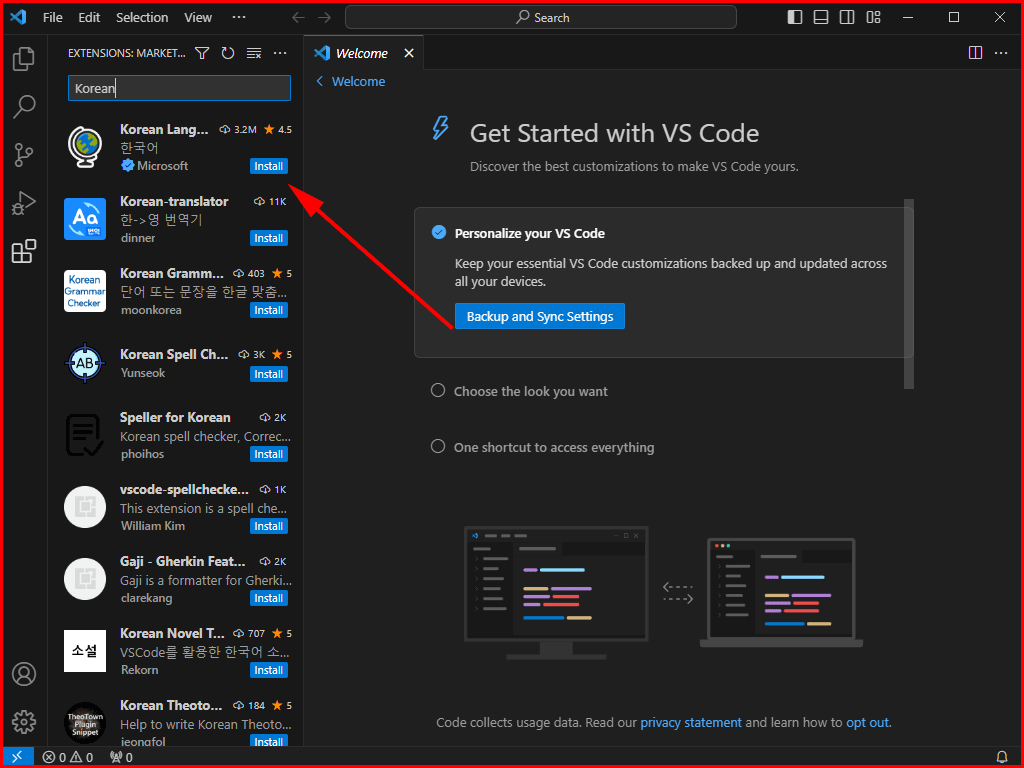Open Korean Language Pack globe thumbnail
Viewport: 1024px width, 768px height.
[x=85, y=147]
